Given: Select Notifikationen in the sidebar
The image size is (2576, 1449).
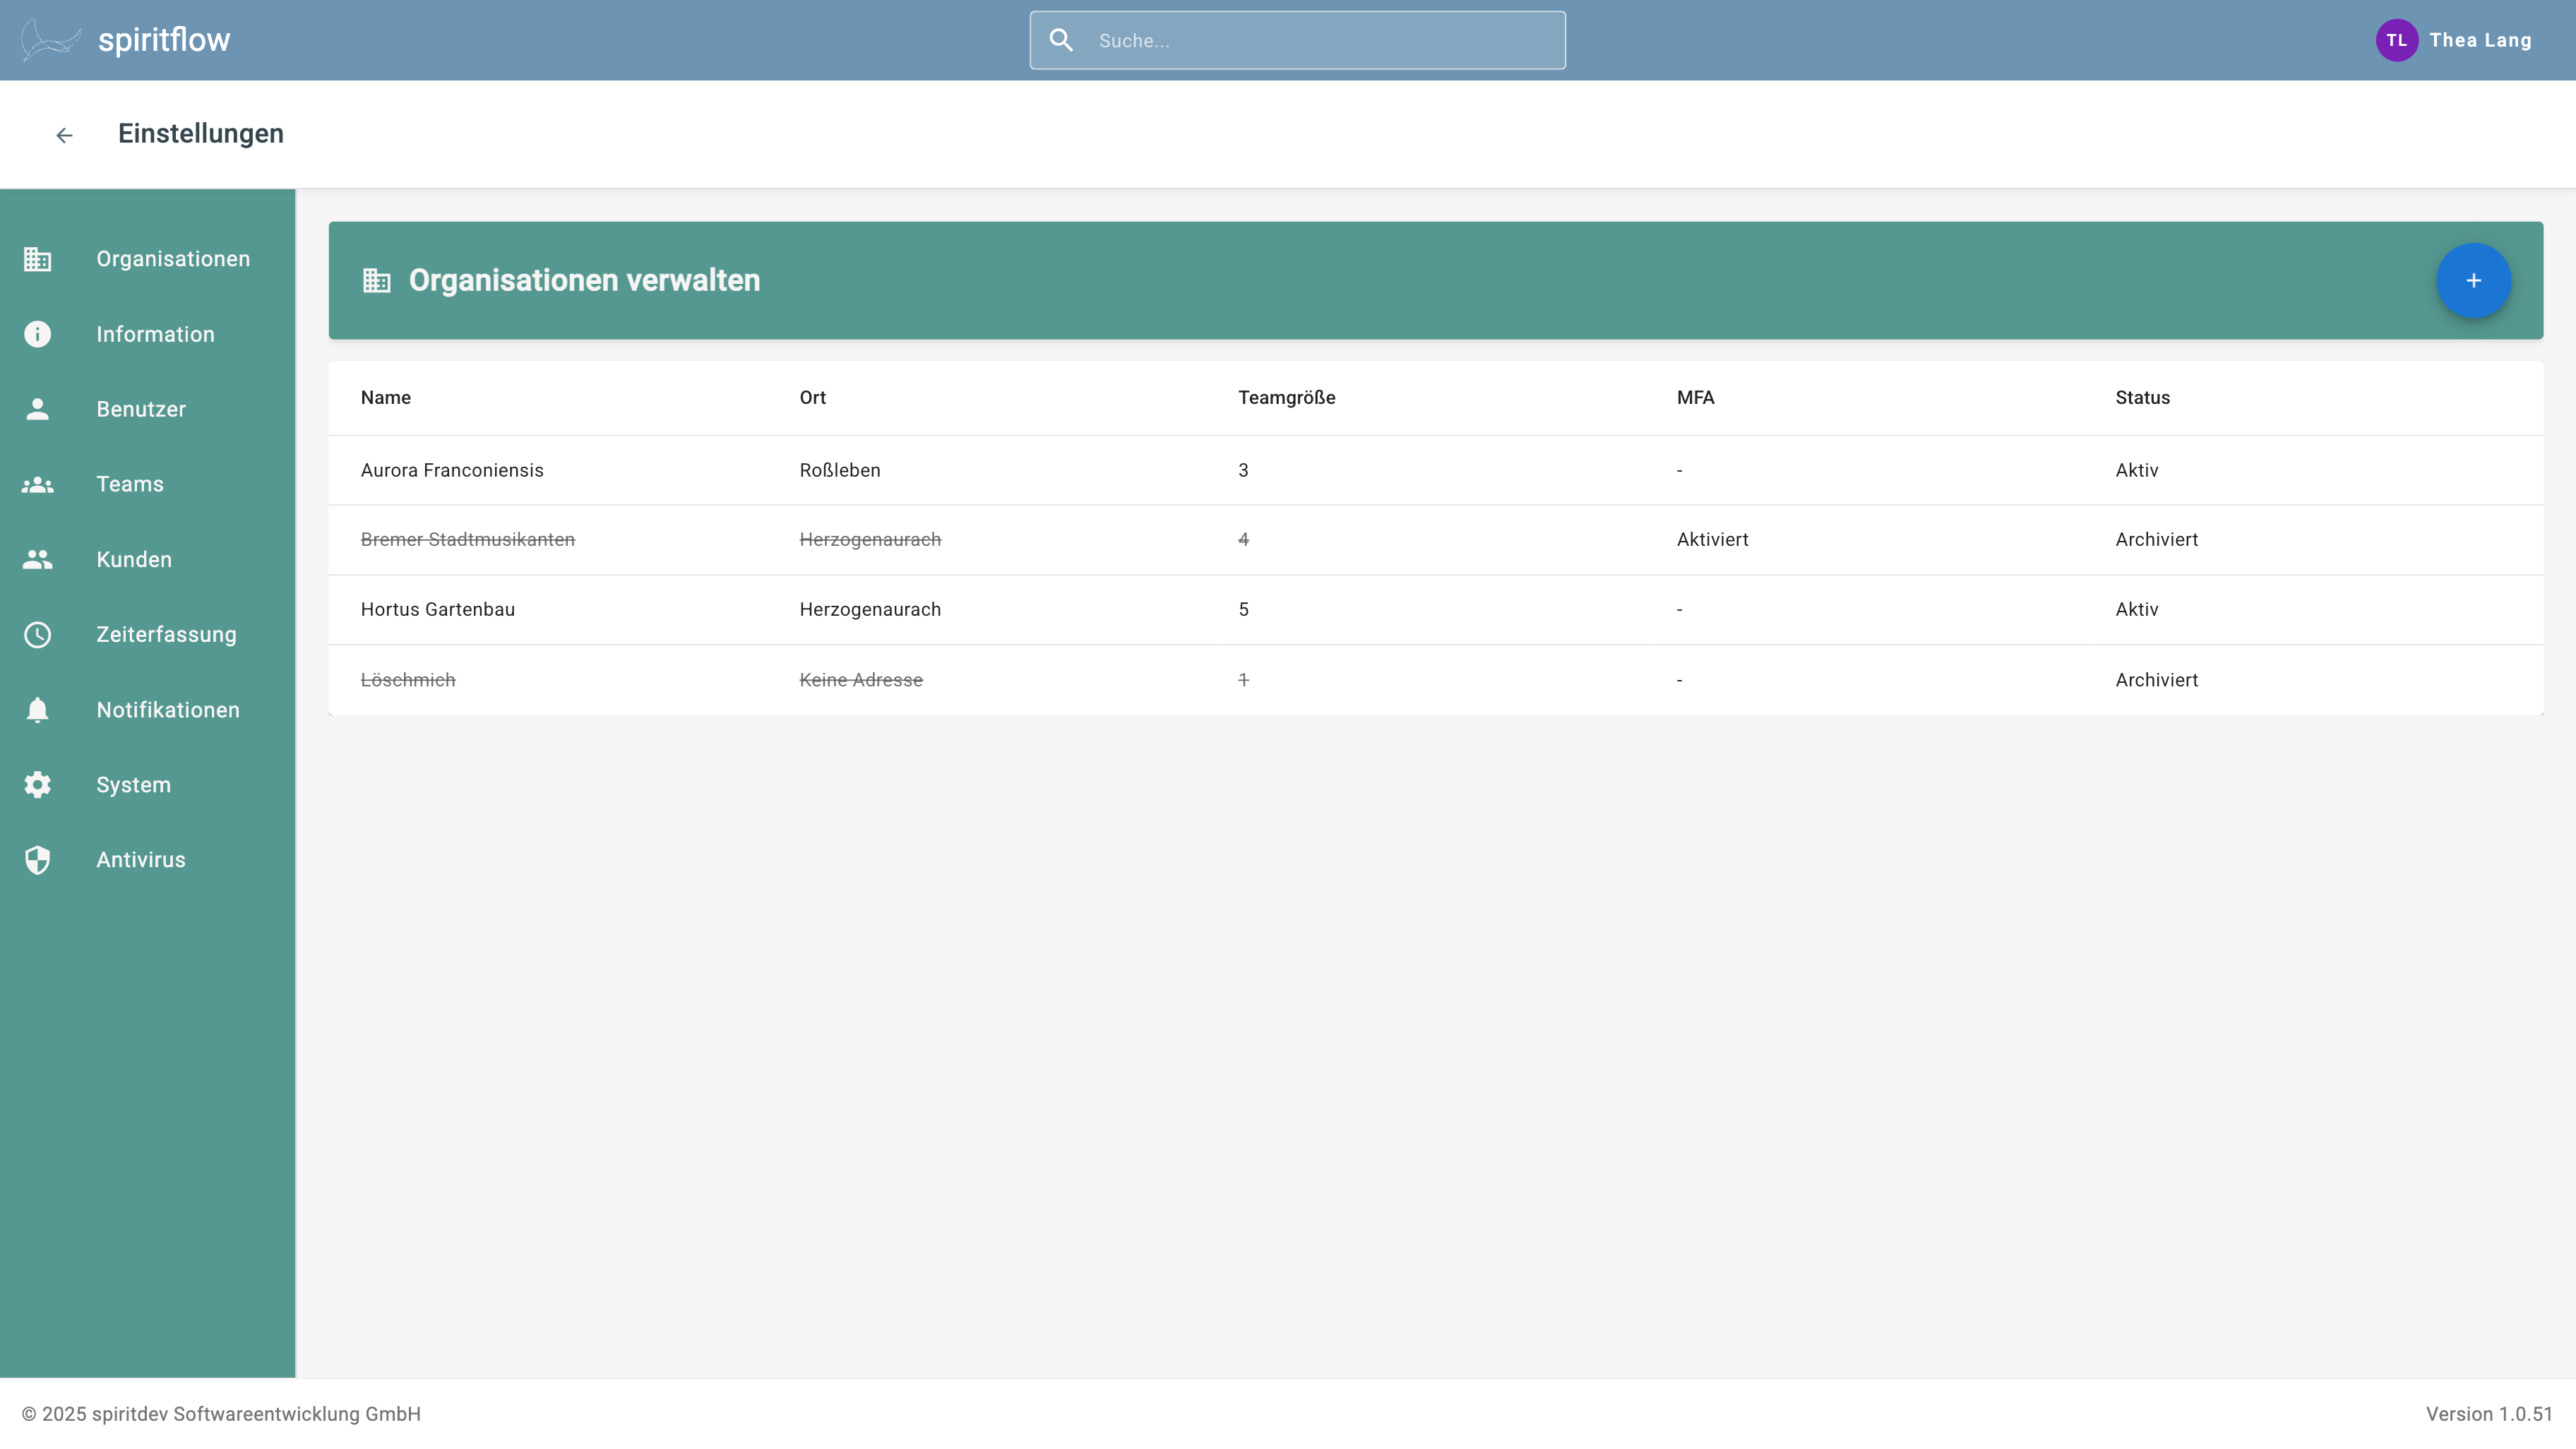Looking at the screenshot, I should 148,710.
